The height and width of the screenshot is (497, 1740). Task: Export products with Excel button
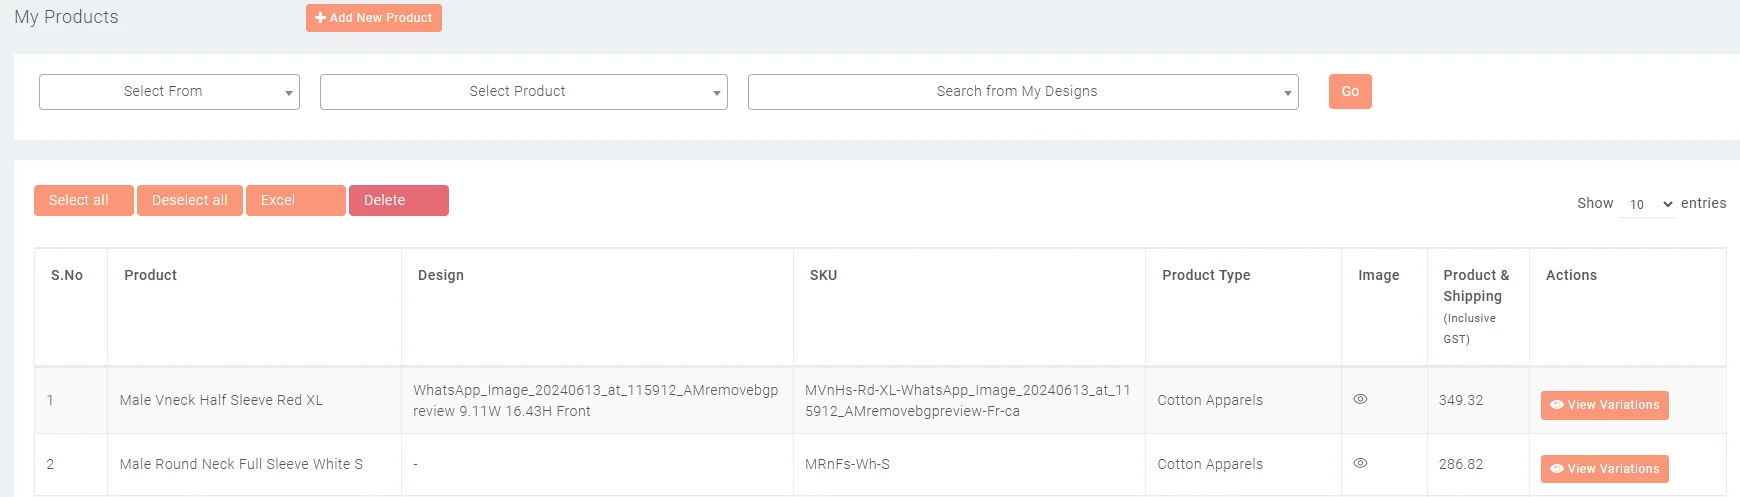pyautogui.click(x=295, y=201)
